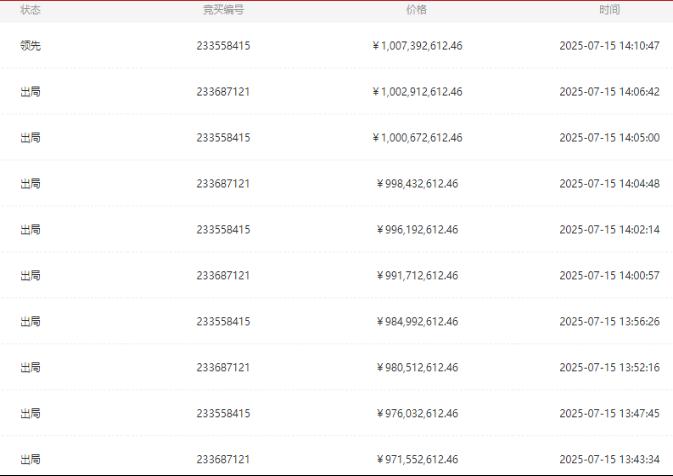The image size is (673, 476).
Task: Click the bid timestamp 2025-07-15 14:06:42
Action: click(x=609, y=91)
